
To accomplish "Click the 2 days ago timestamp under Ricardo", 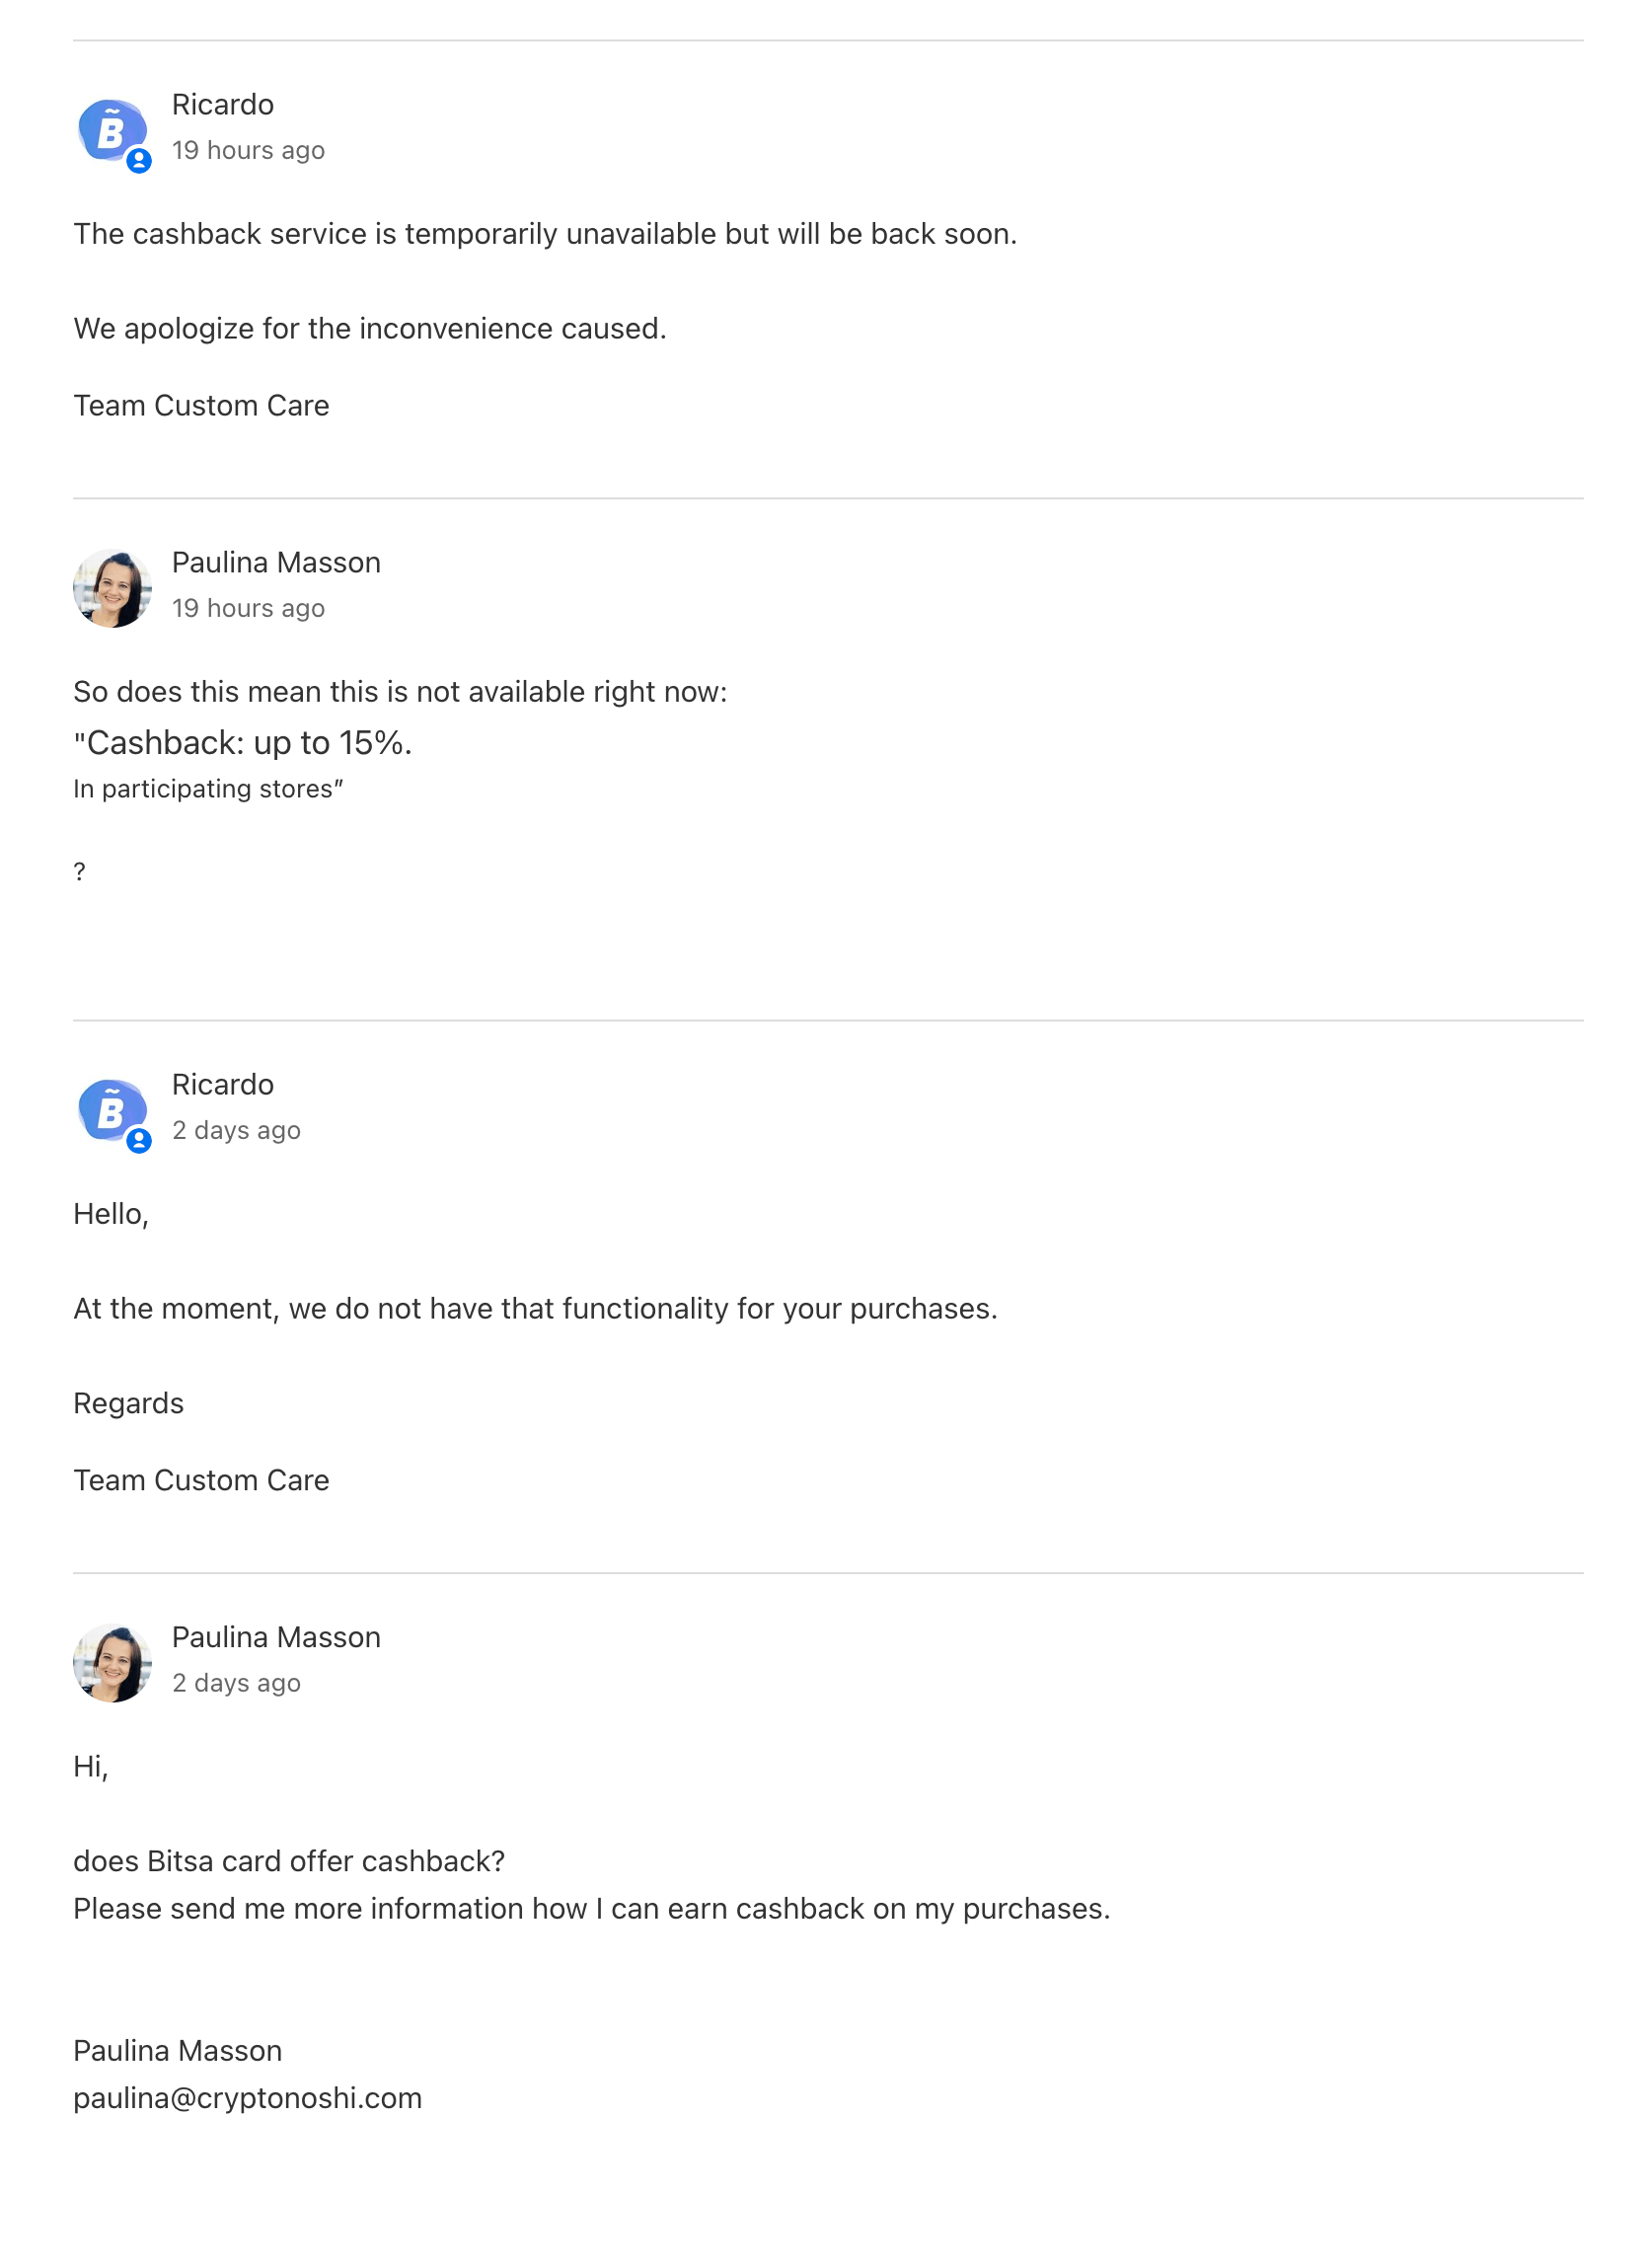I will [236, 1131].
